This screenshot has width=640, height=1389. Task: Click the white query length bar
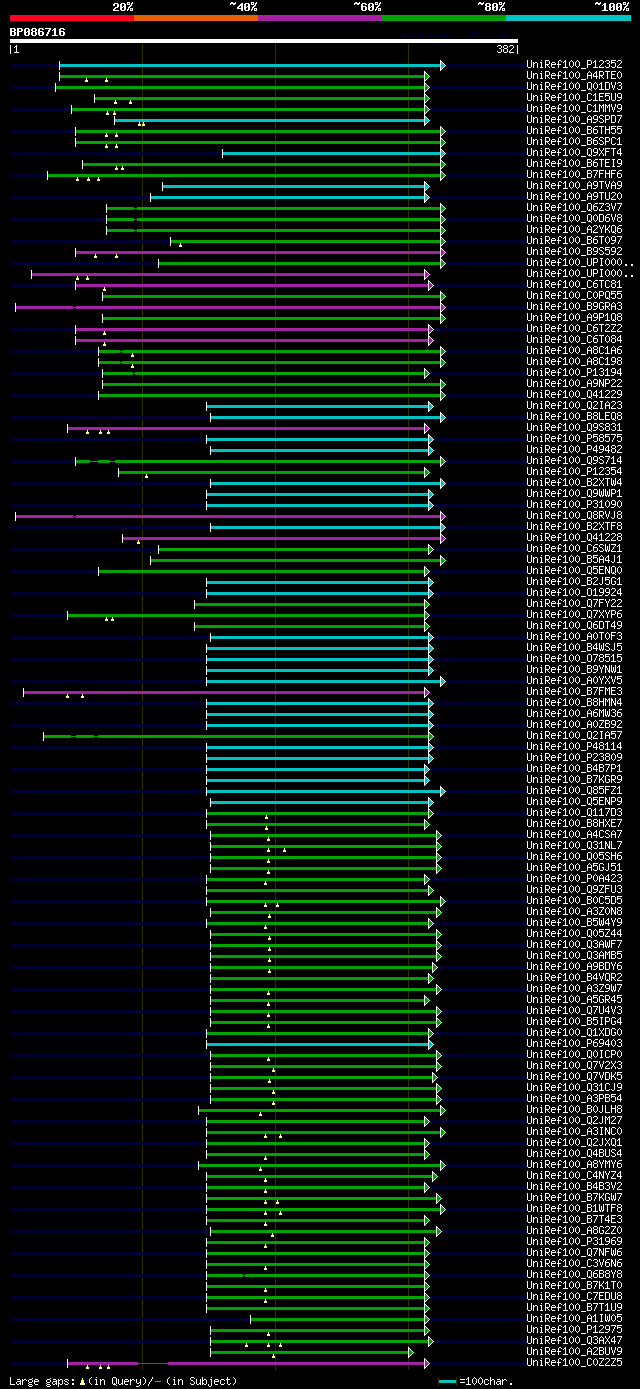[x=264, y=41]
